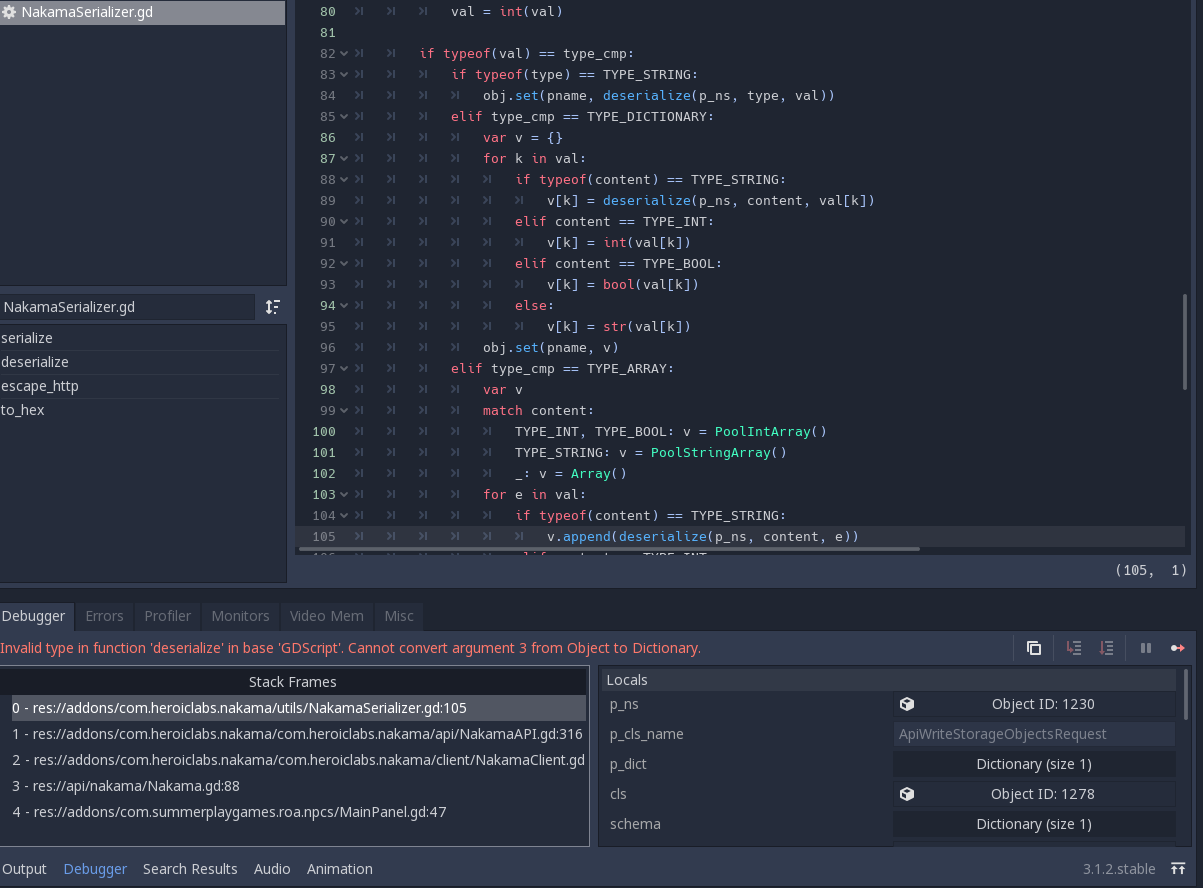Click the Locals panel vertical scrollbar

click(x=1187, y=694)
